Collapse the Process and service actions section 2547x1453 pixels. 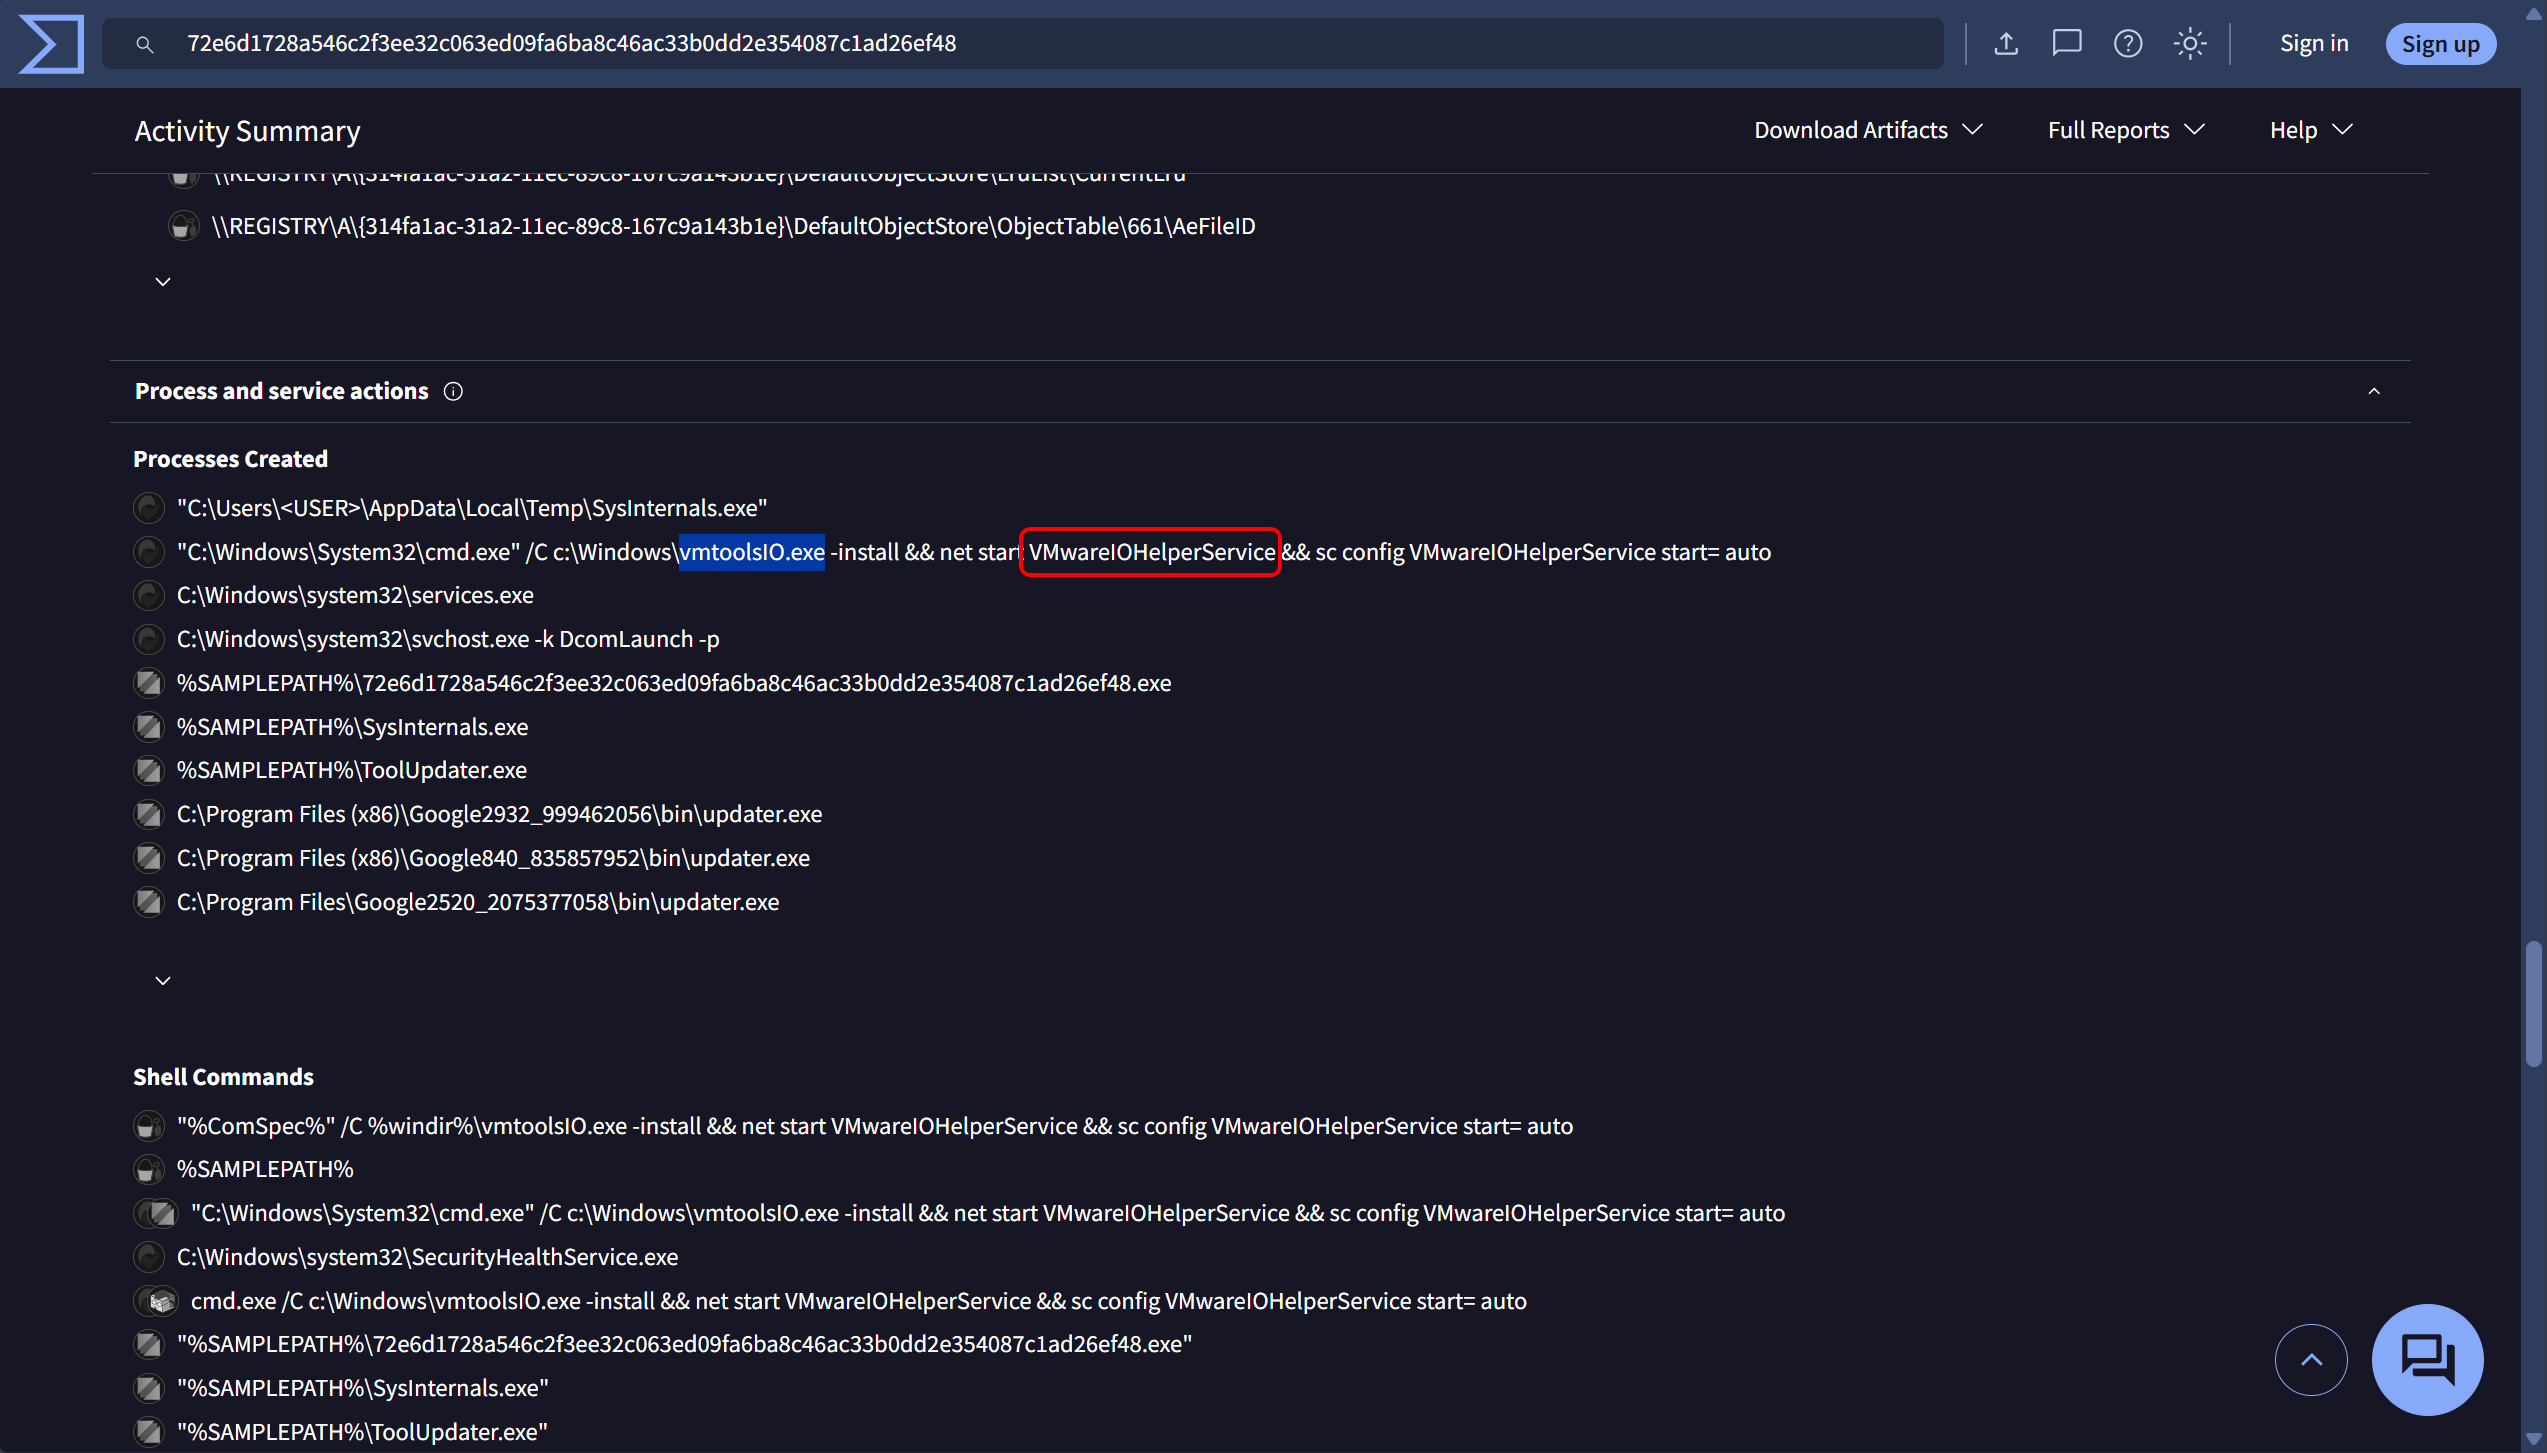click(x=2374, y=391)
